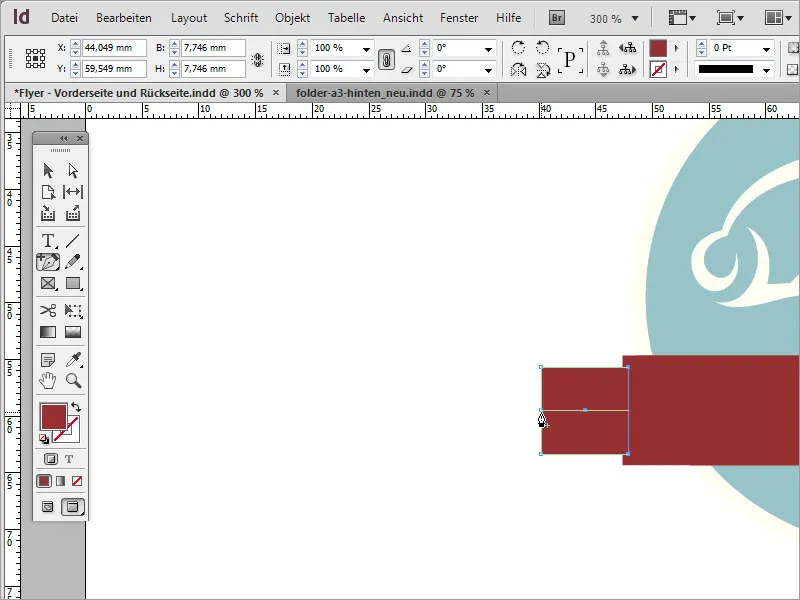Apply solid color button in toolbox
Image resolution: width=800 pixels, height=600 pixels.
(x=44, y=481)
